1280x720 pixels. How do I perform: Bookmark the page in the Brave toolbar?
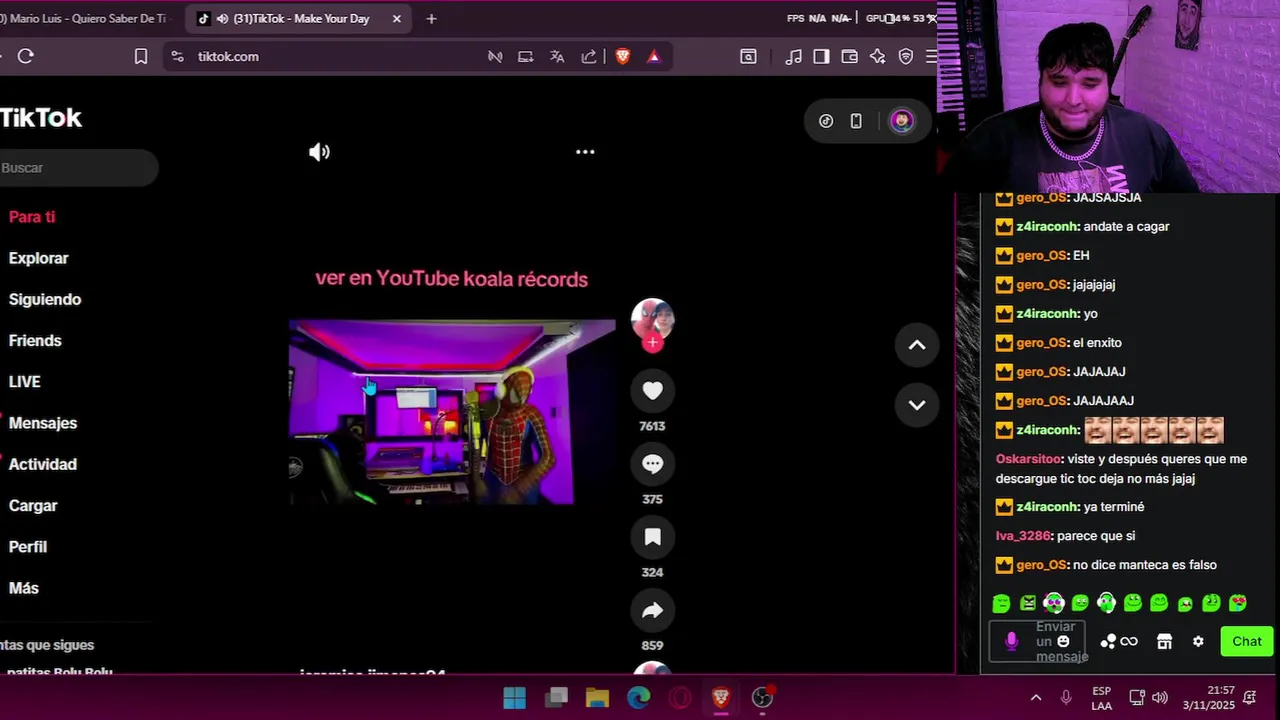141,57
